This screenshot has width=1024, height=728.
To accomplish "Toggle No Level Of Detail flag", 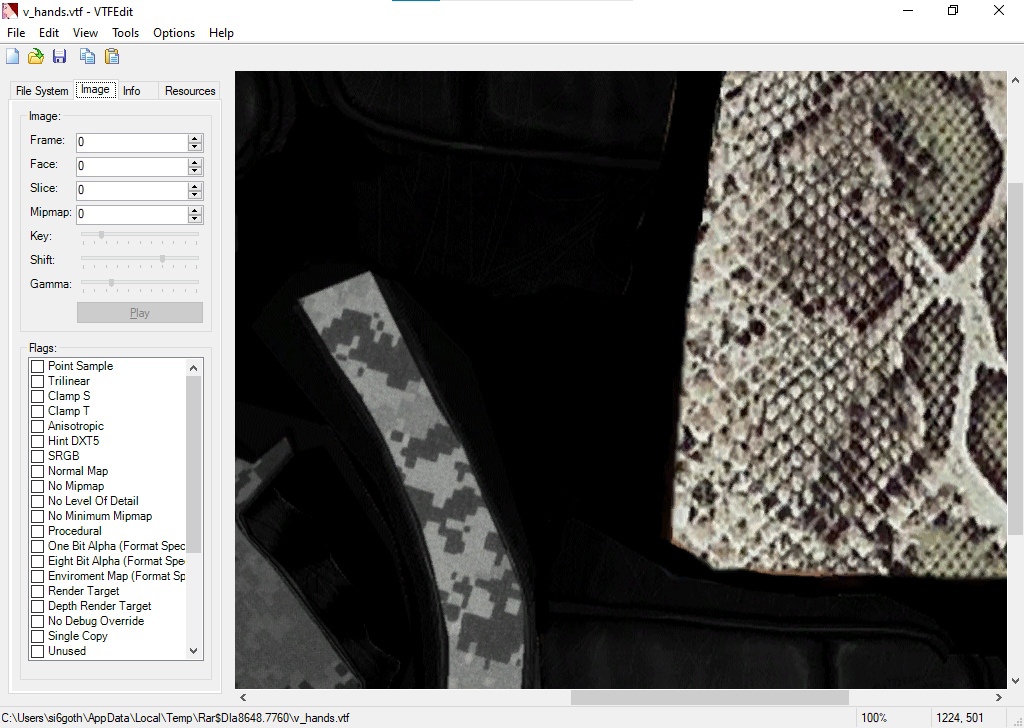I will click(38, 501).
